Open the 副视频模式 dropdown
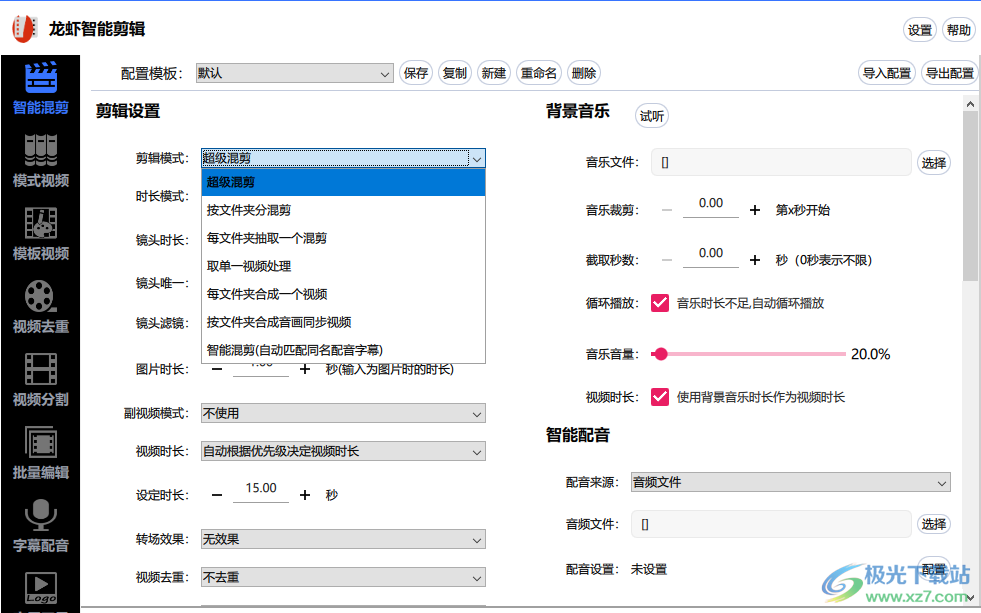This screenshot has height=613, width=981. point(344,413)
